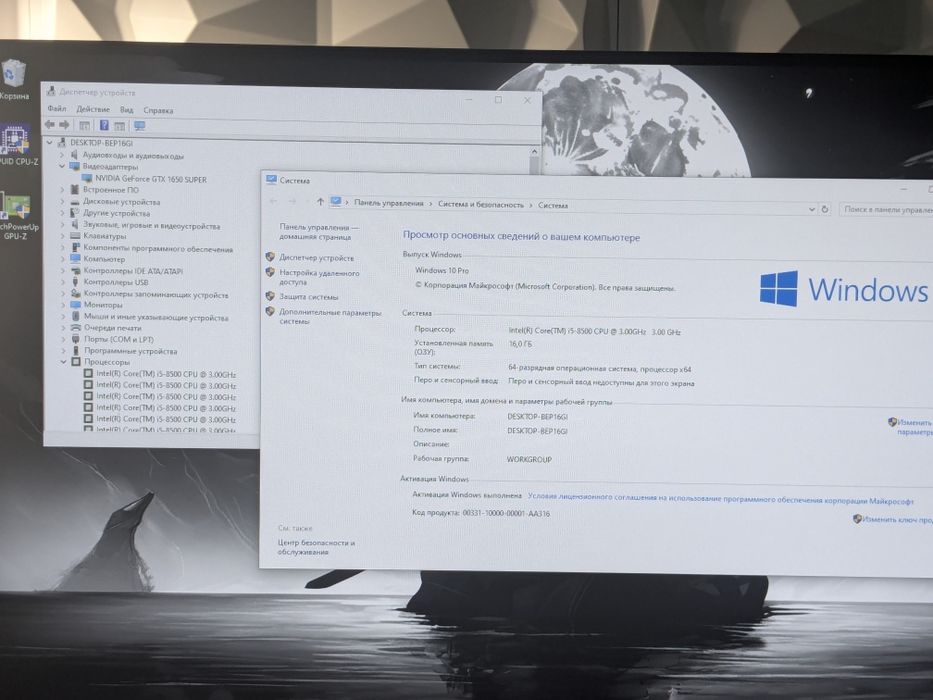Open Дополнительные параметры системы link
This screenshot has height=700, width=933.
pyautogui.click(x=330, y=317)
